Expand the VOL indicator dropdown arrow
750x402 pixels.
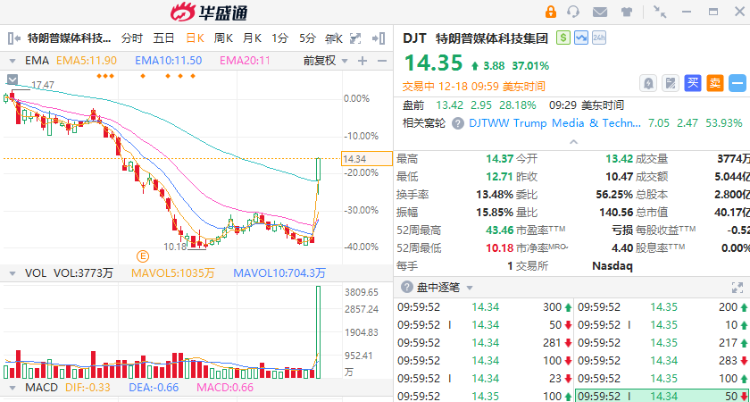point(13,274)
